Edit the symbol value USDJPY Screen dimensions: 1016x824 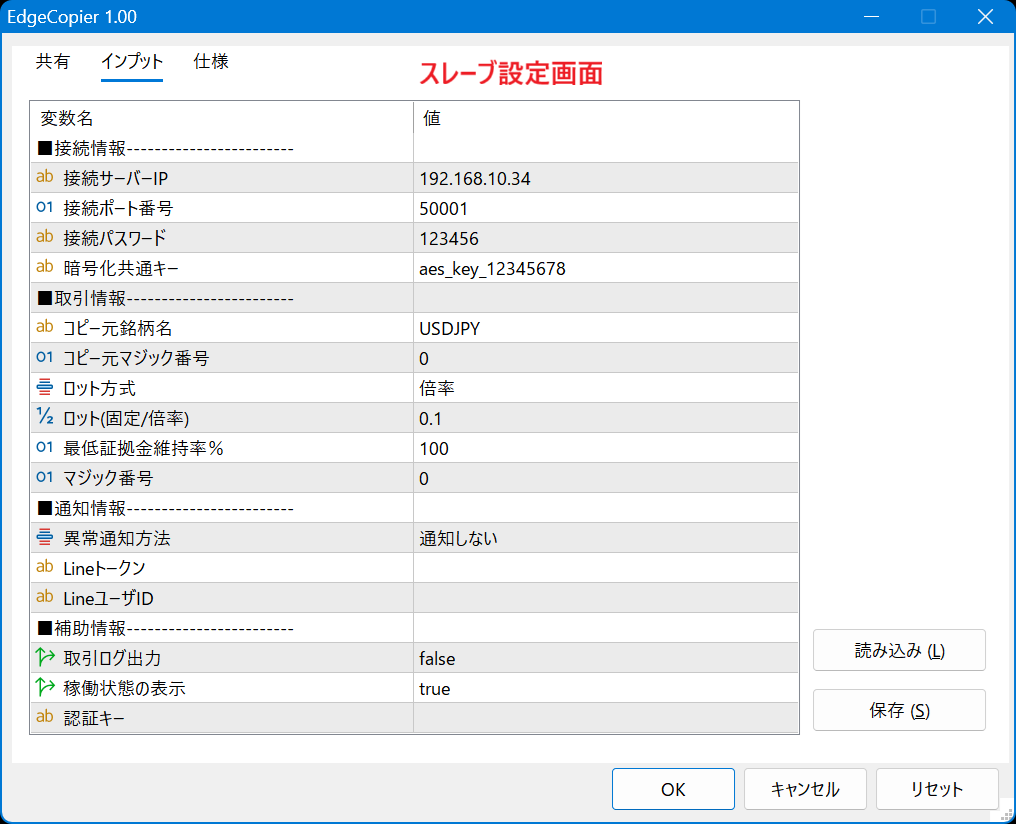(x=606, y=328)
